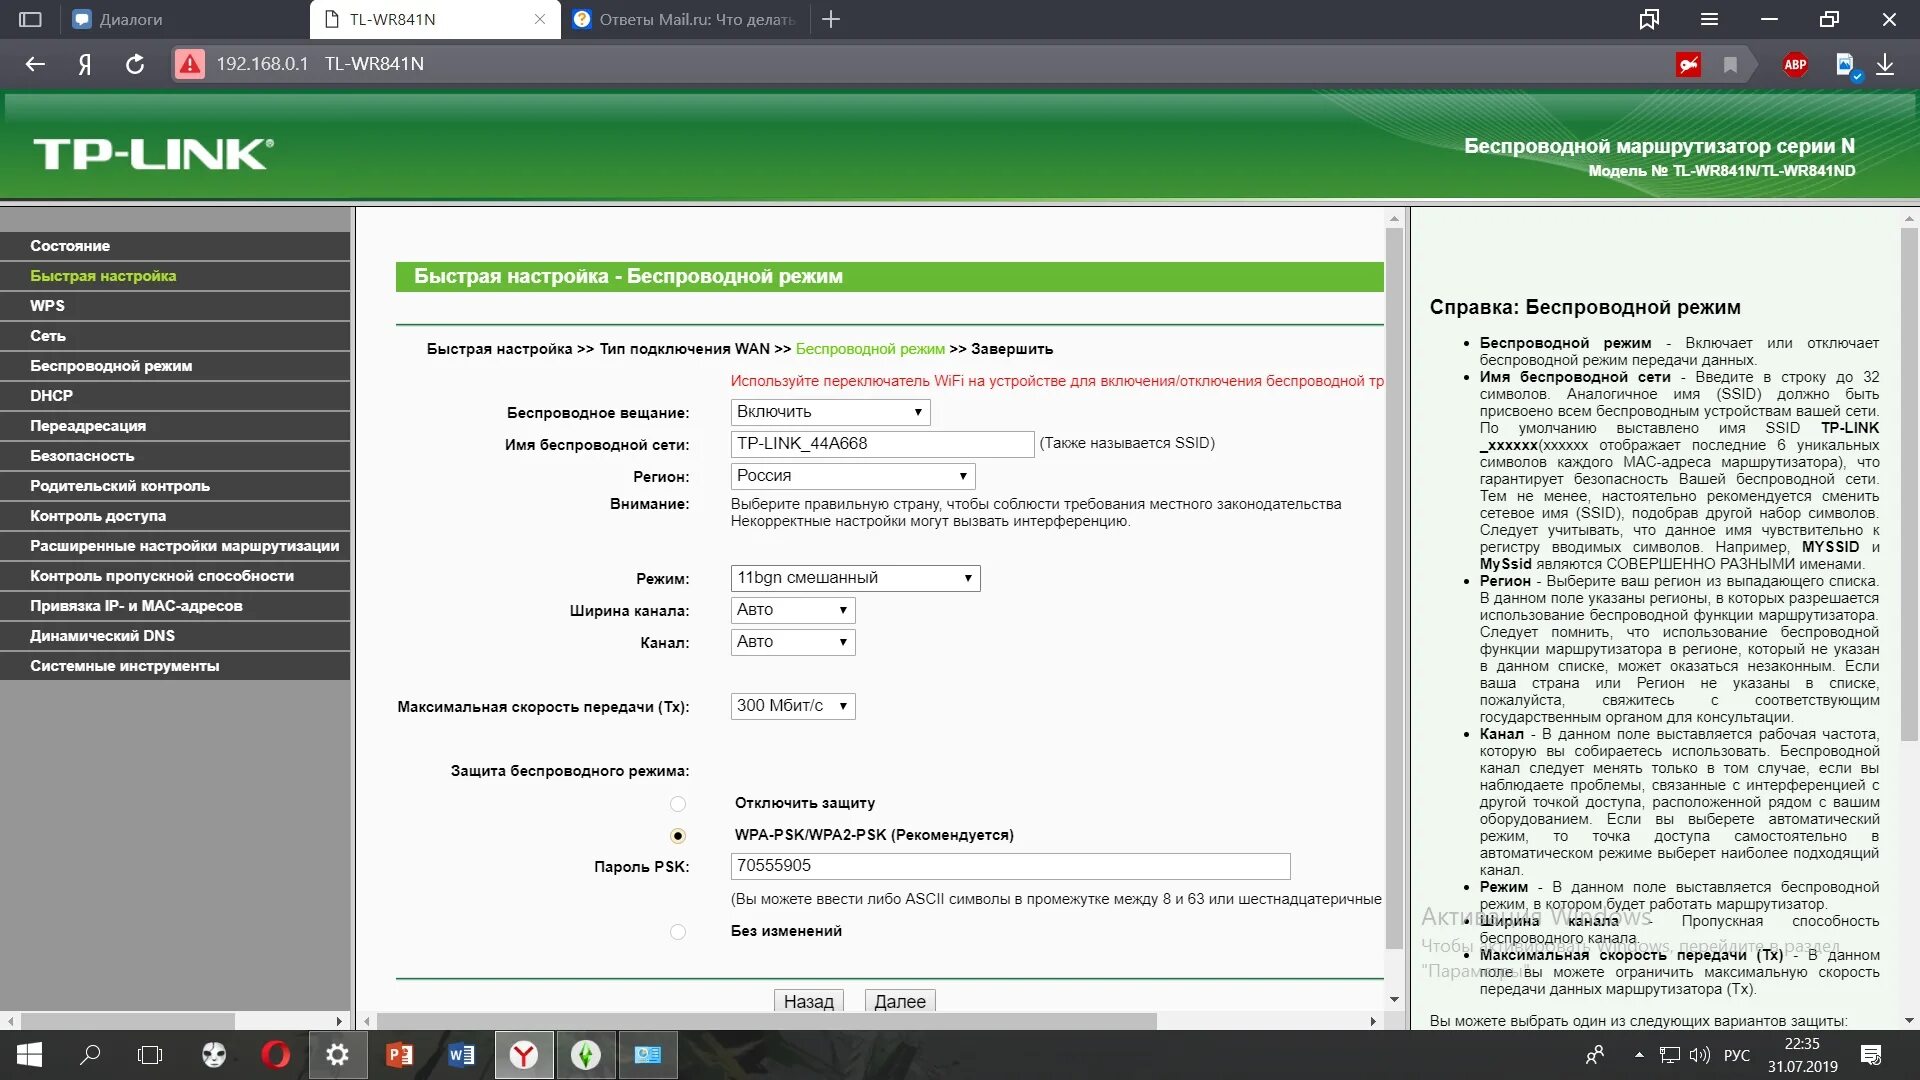Screen dimensions: 1920x1080
Task: Expand the 'Регион' Россия dropdown
Action: (852, 476)
